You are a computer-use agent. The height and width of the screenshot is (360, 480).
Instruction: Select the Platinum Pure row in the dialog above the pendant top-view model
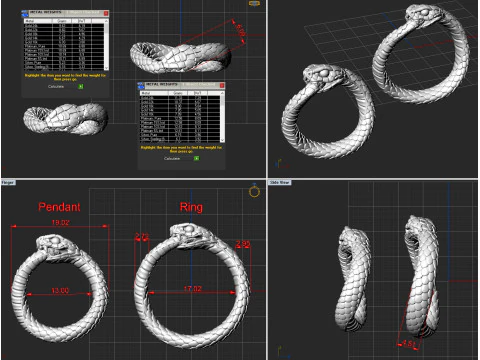click(64, 46)
